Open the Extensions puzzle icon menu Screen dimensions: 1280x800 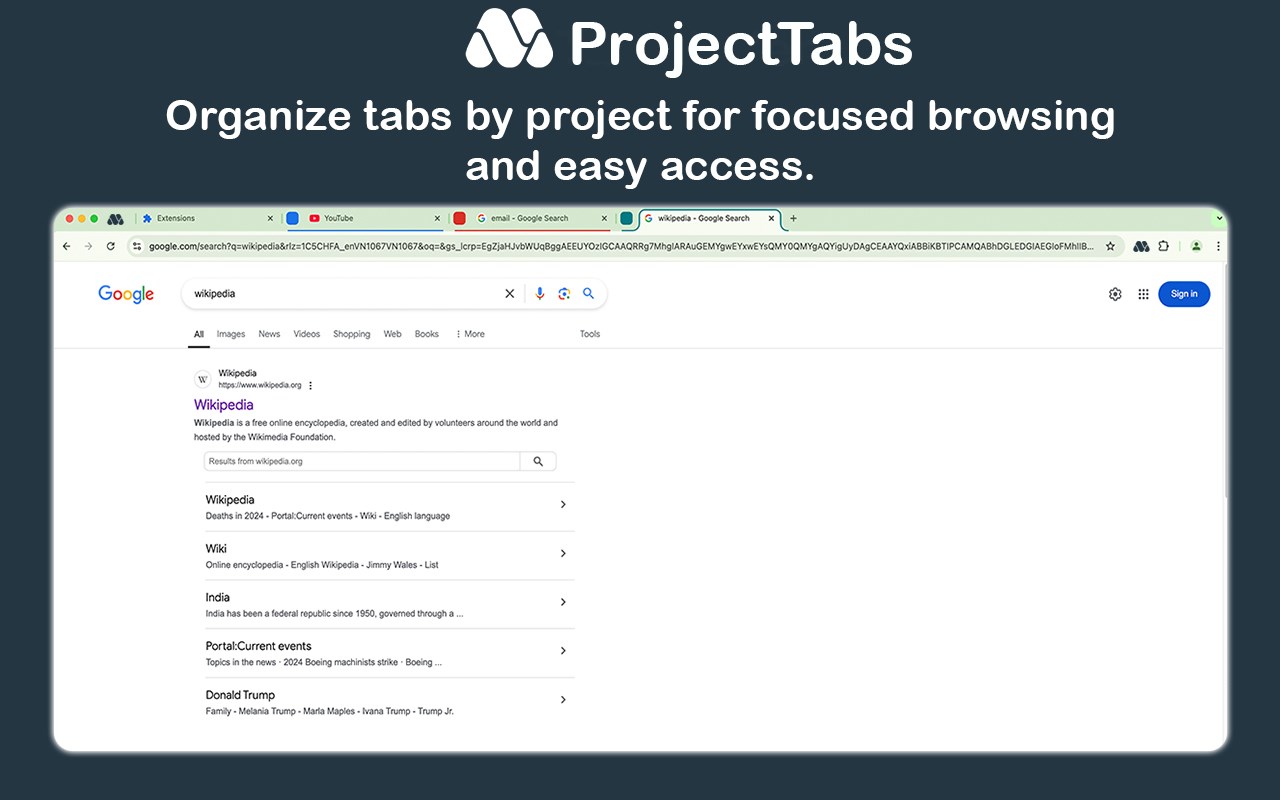coord(1164,246)
